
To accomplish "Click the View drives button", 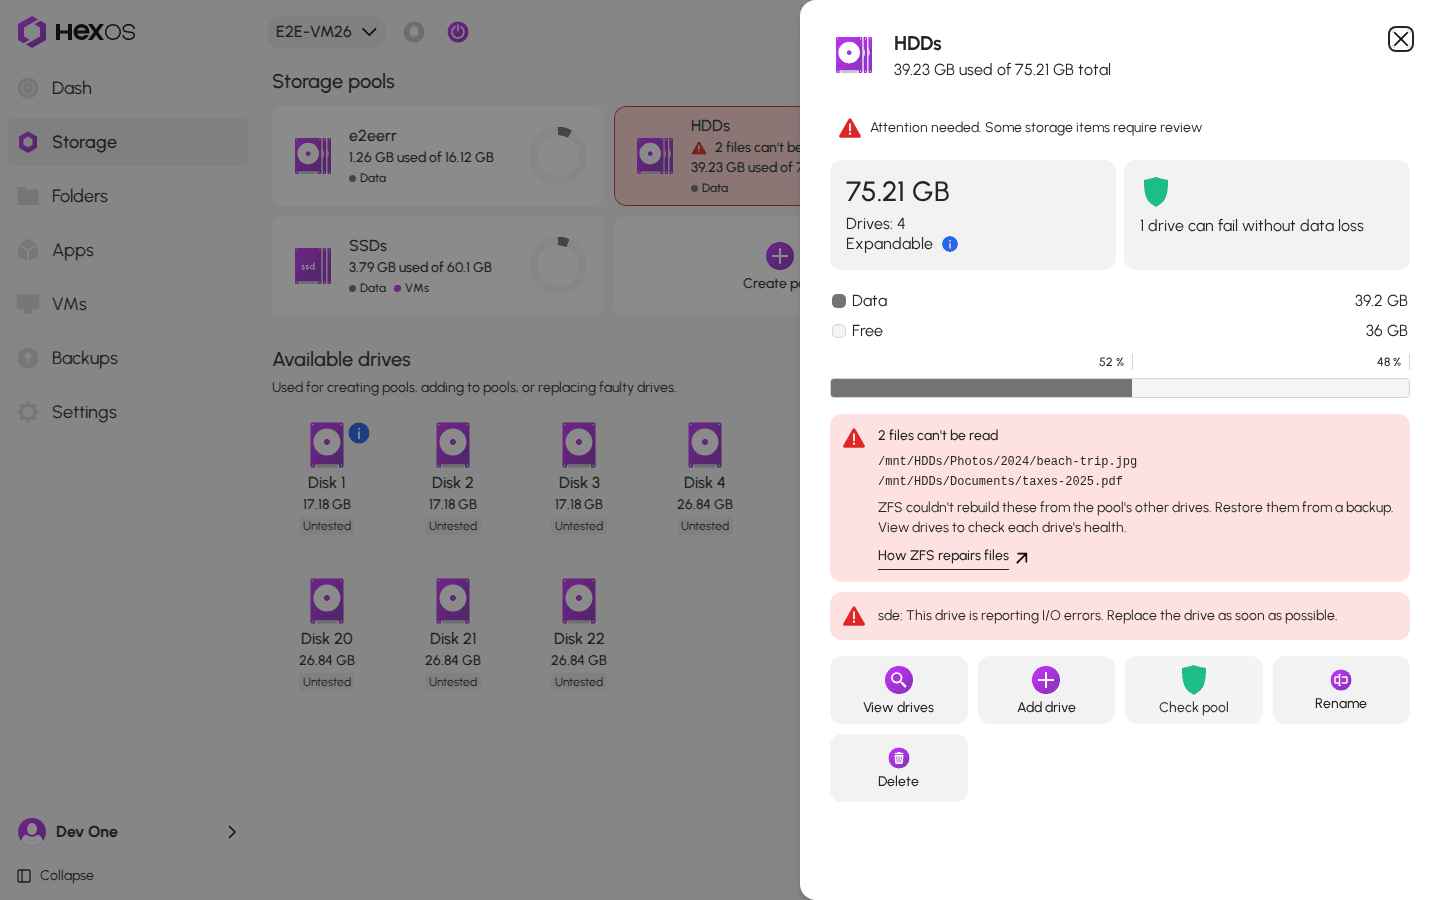I will pos(899,690).
